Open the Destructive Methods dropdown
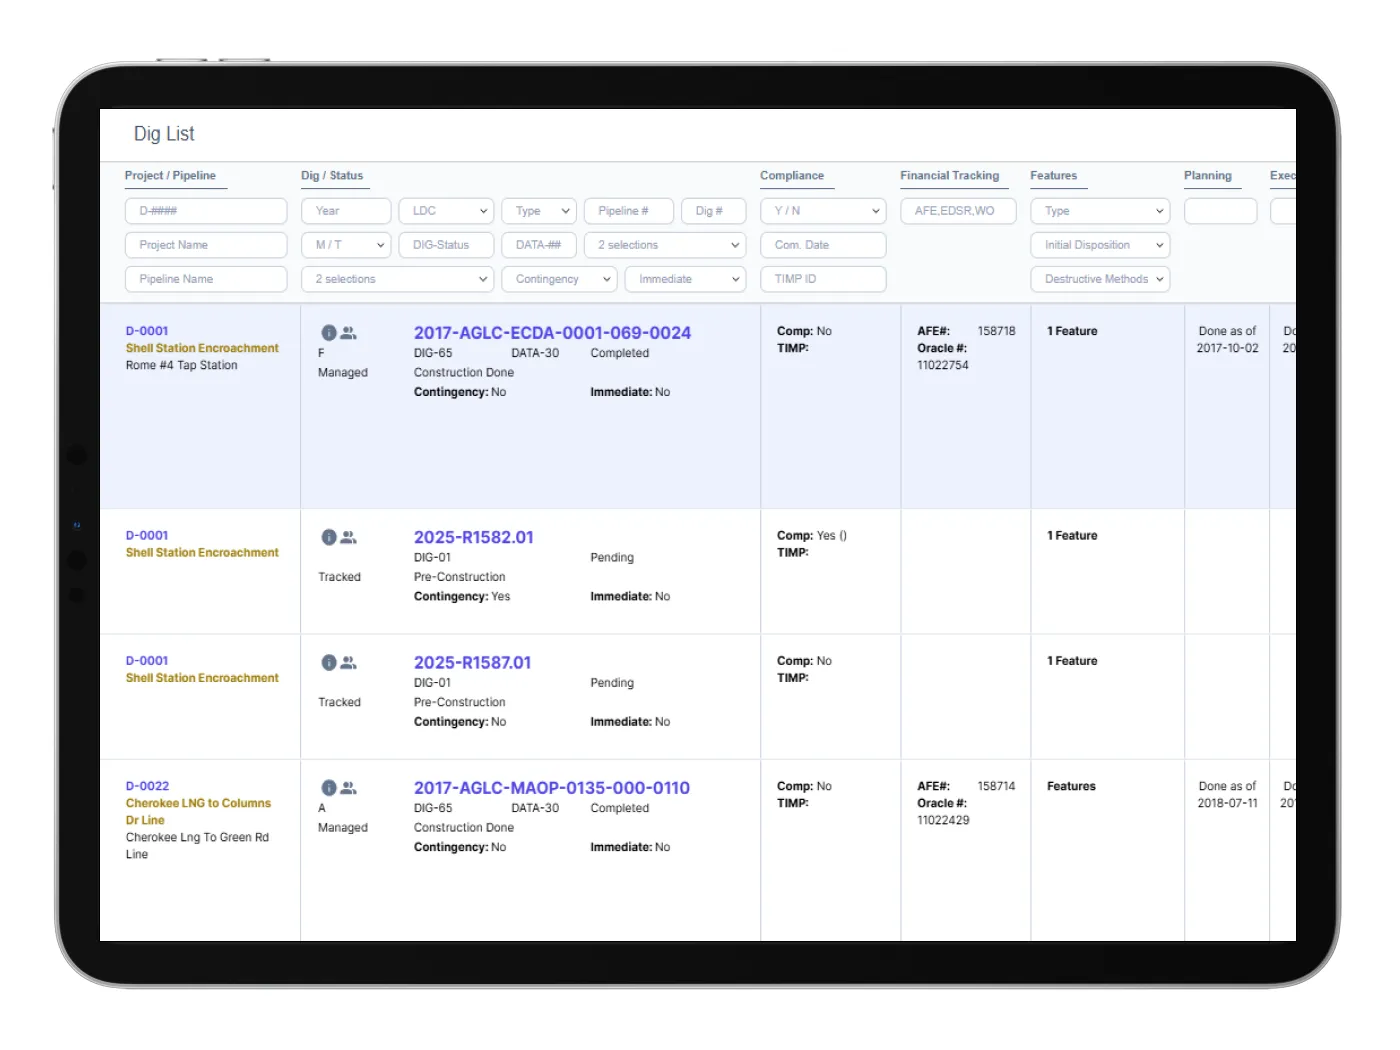This screenshot has width=1400, height=1050. tap(1099, 279)
